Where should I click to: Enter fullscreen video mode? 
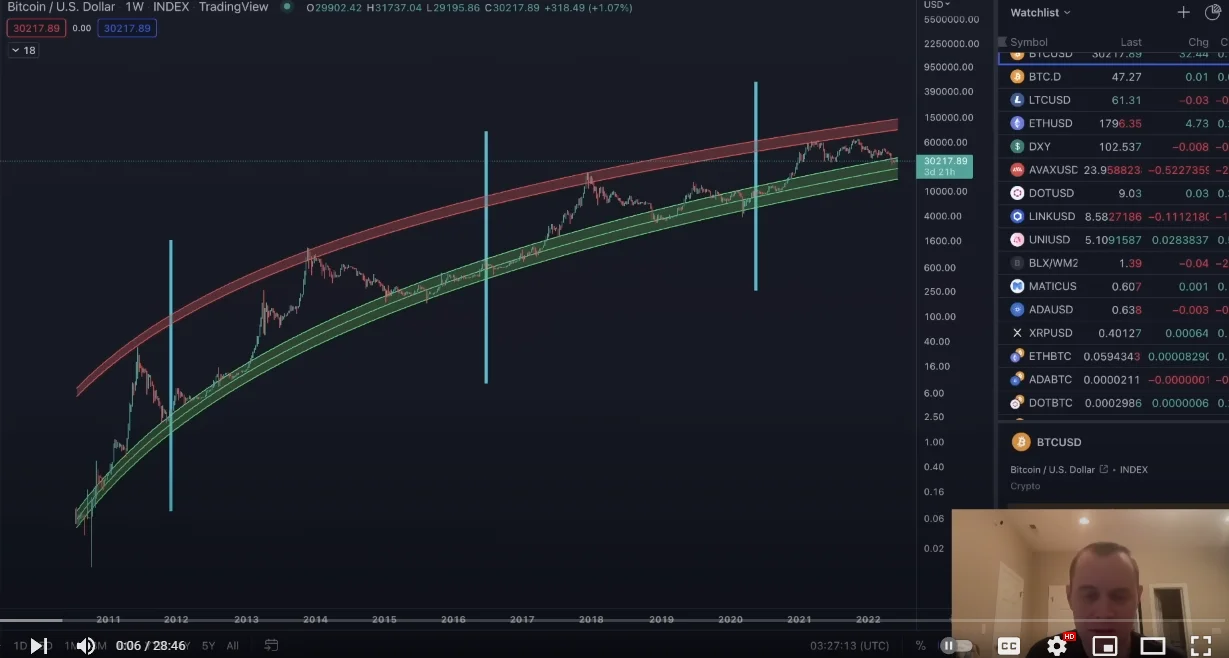point(1201,646)
